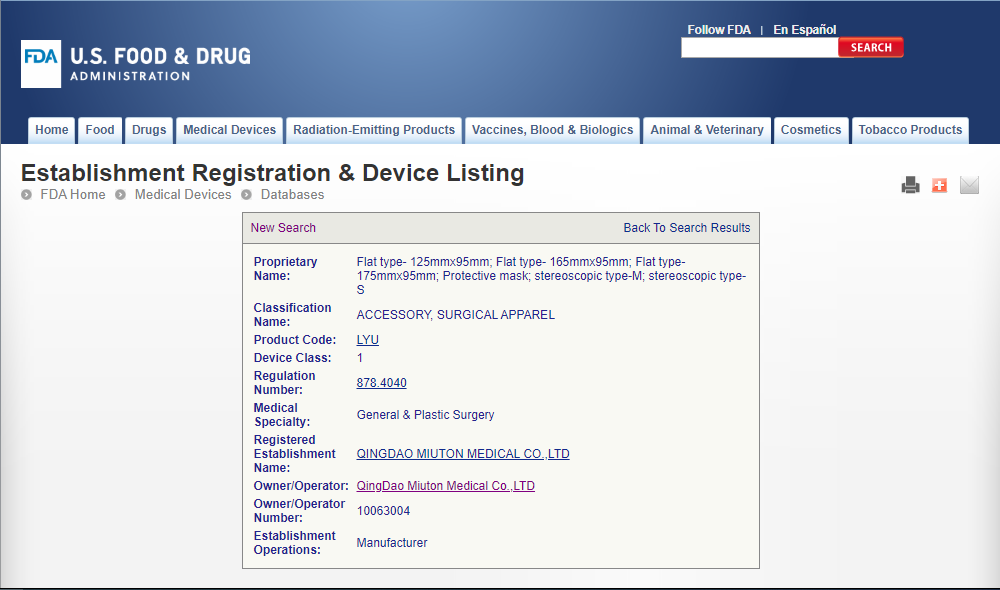
Task: Click General & Plastic Surgery value
Action: click(x=425, y=415)
